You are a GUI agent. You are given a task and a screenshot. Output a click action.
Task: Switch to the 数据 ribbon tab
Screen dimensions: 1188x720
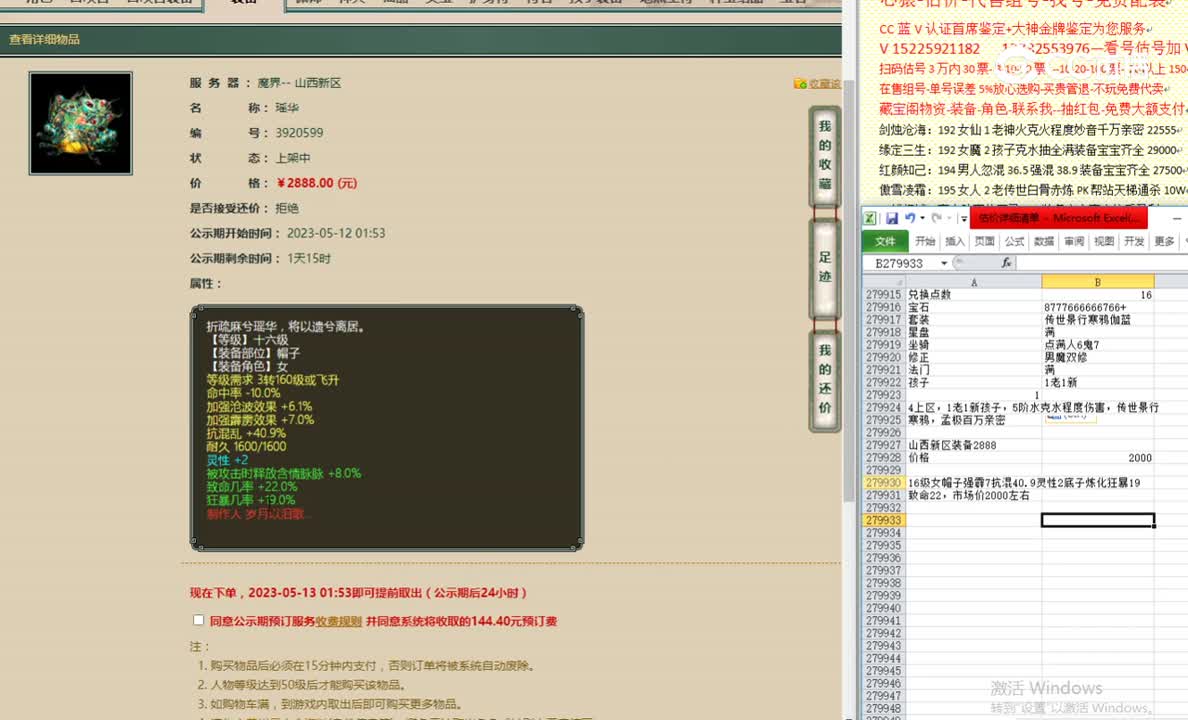1044,241
